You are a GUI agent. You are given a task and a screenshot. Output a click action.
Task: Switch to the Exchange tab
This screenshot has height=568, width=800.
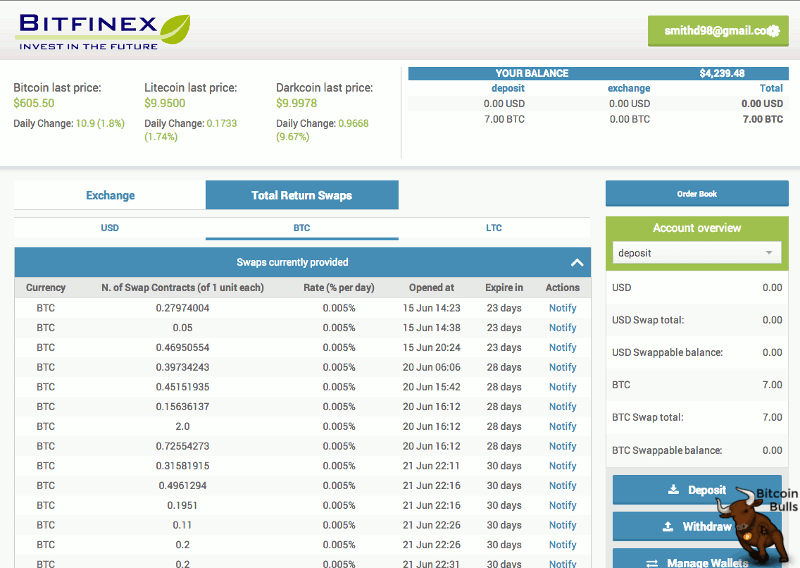pos(110,195)
